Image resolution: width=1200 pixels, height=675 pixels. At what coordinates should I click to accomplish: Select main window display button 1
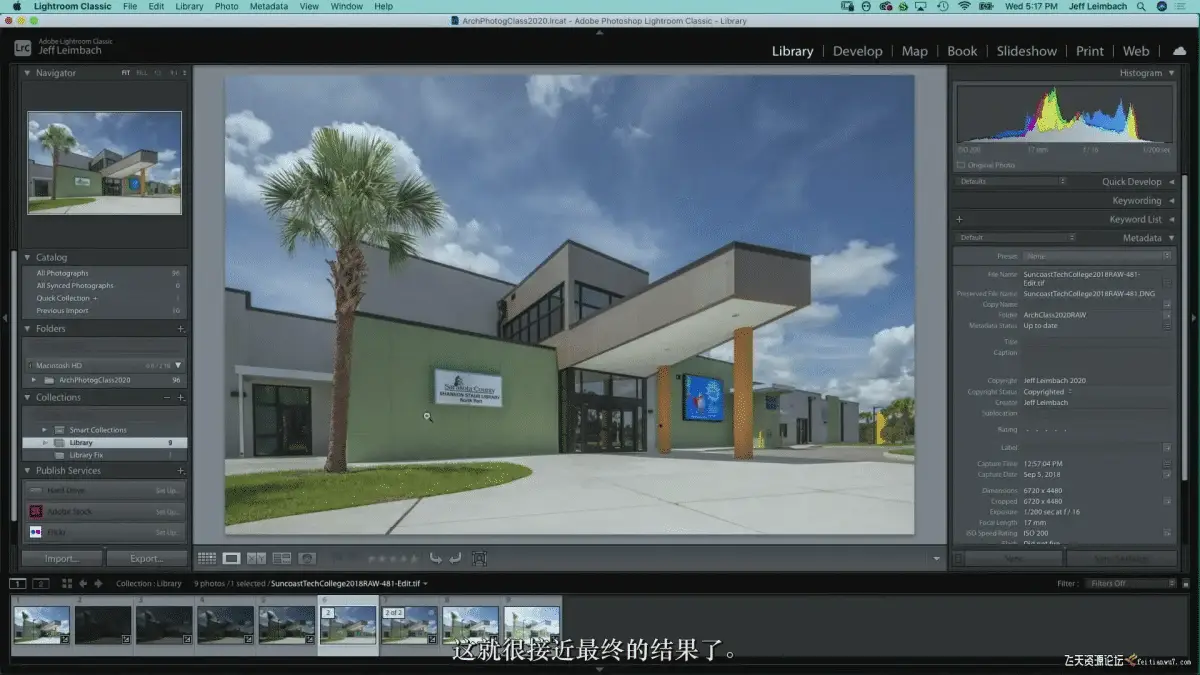point(18,583)
